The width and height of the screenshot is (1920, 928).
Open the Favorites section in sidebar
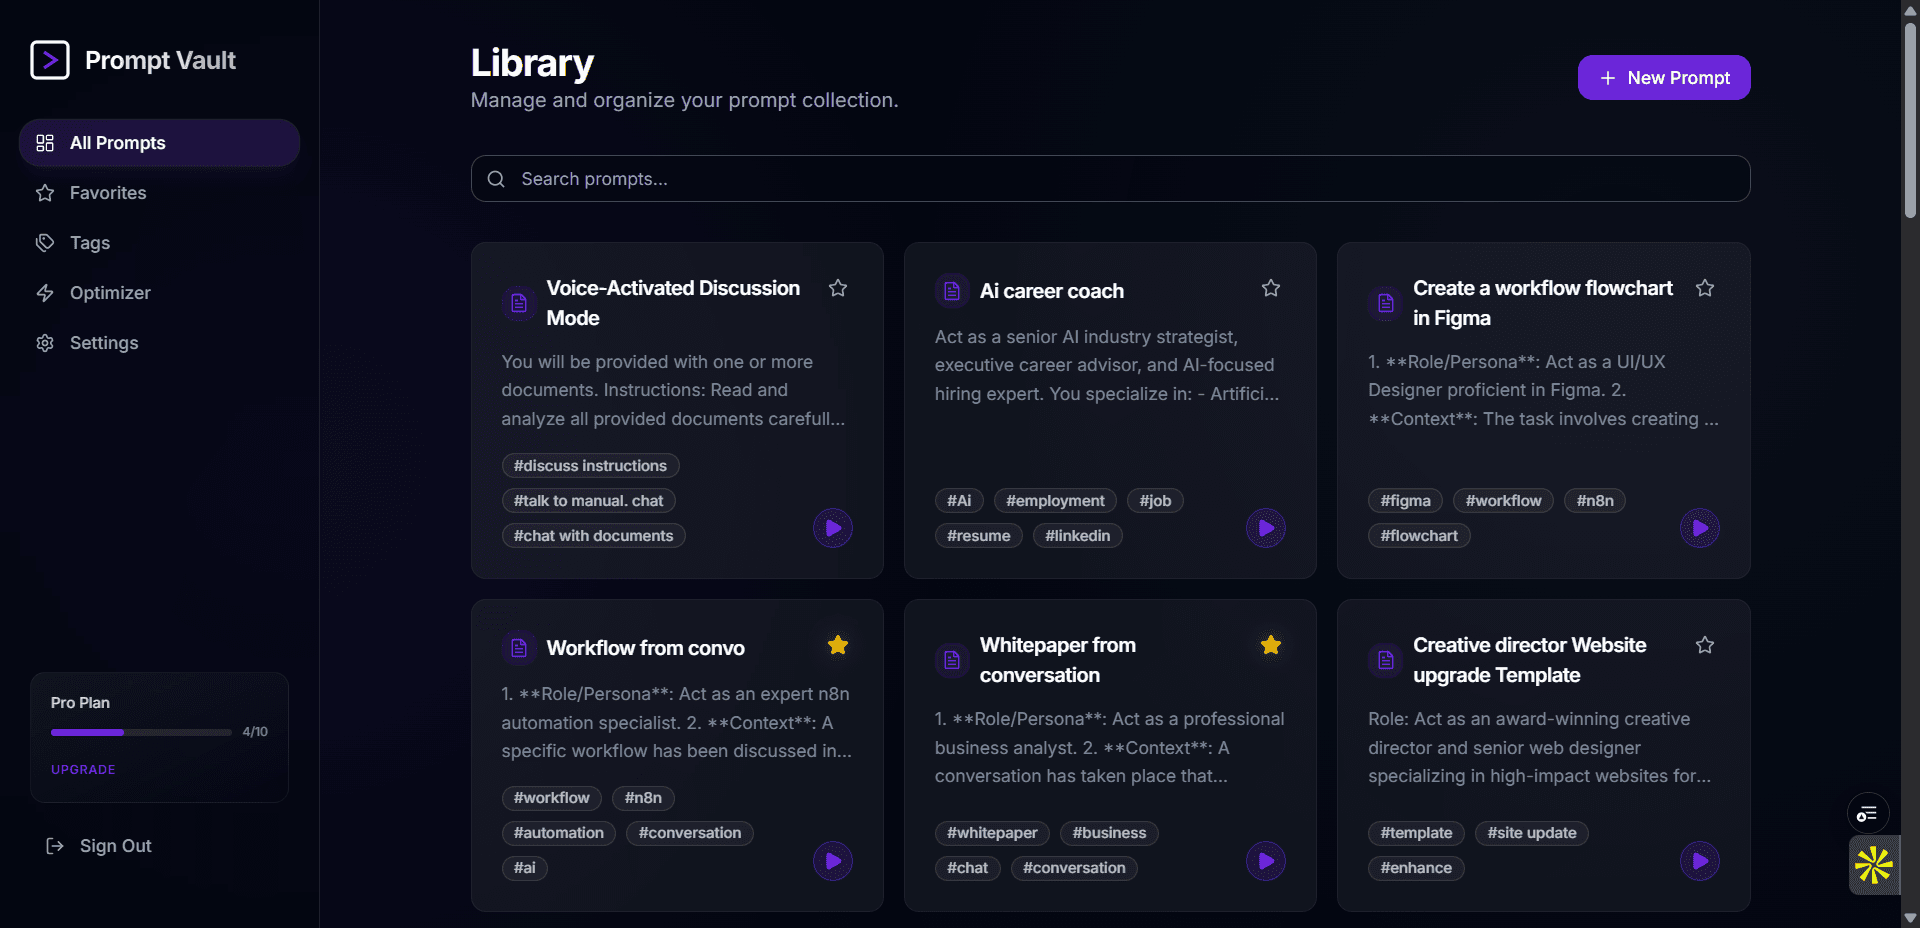pos(108,193)
